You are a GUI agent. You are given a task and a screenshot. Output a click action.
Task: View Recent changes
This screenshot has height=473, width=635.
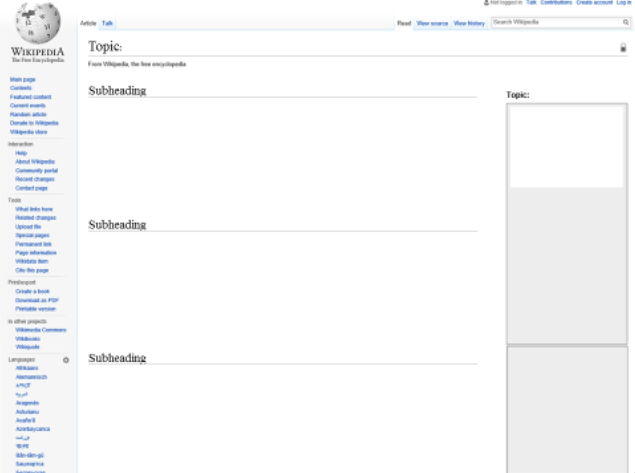[x=35, y=179]
